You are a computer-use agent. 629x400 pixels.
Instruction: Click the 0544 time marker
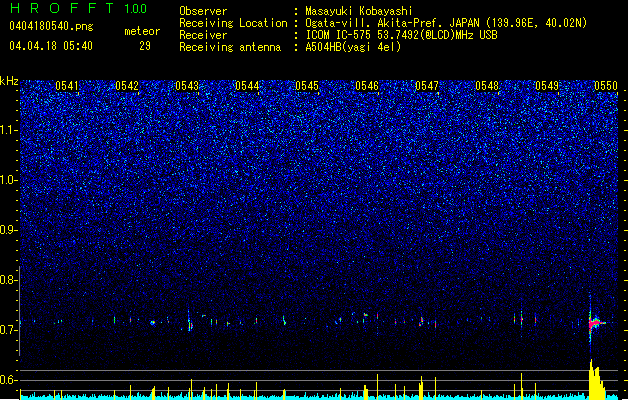pos(247,86)
